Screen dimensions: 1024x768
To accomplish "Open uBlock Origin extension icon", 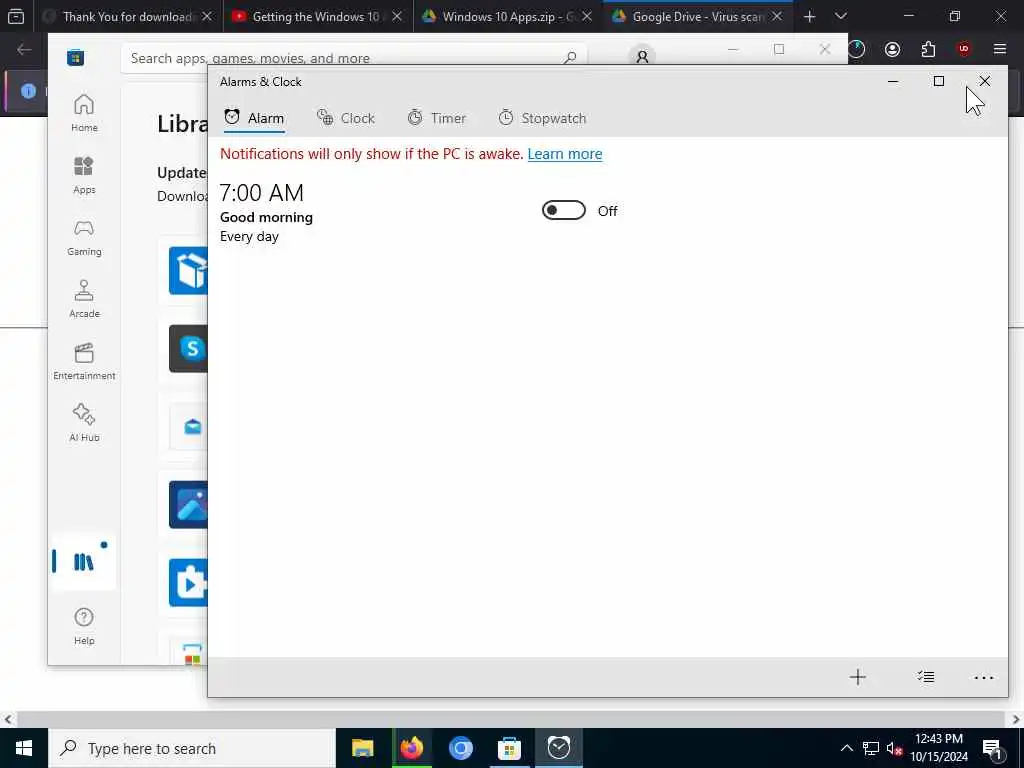I will point(964,49).
